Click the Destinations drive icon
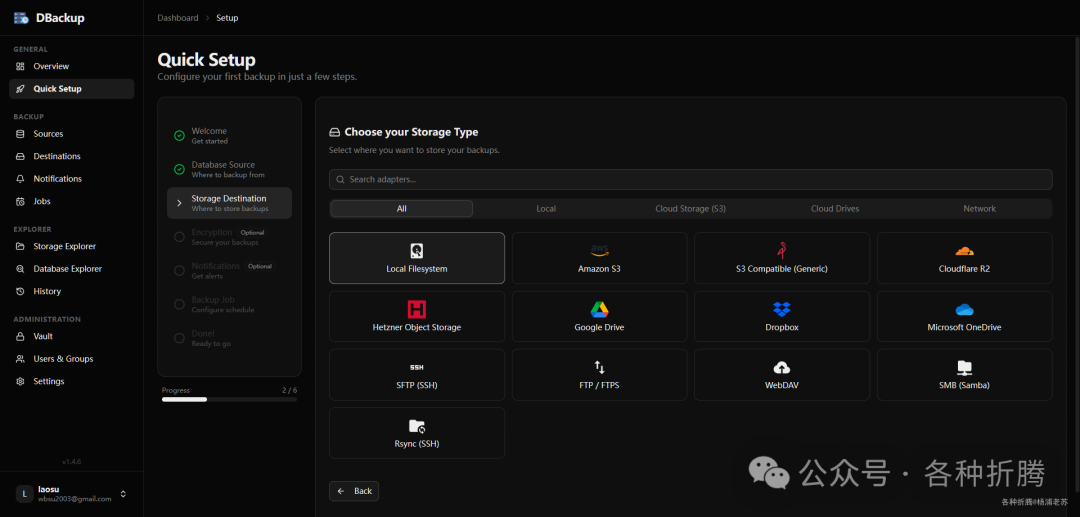Screen dimensions: 1080x517 click(x=20, y=156)
